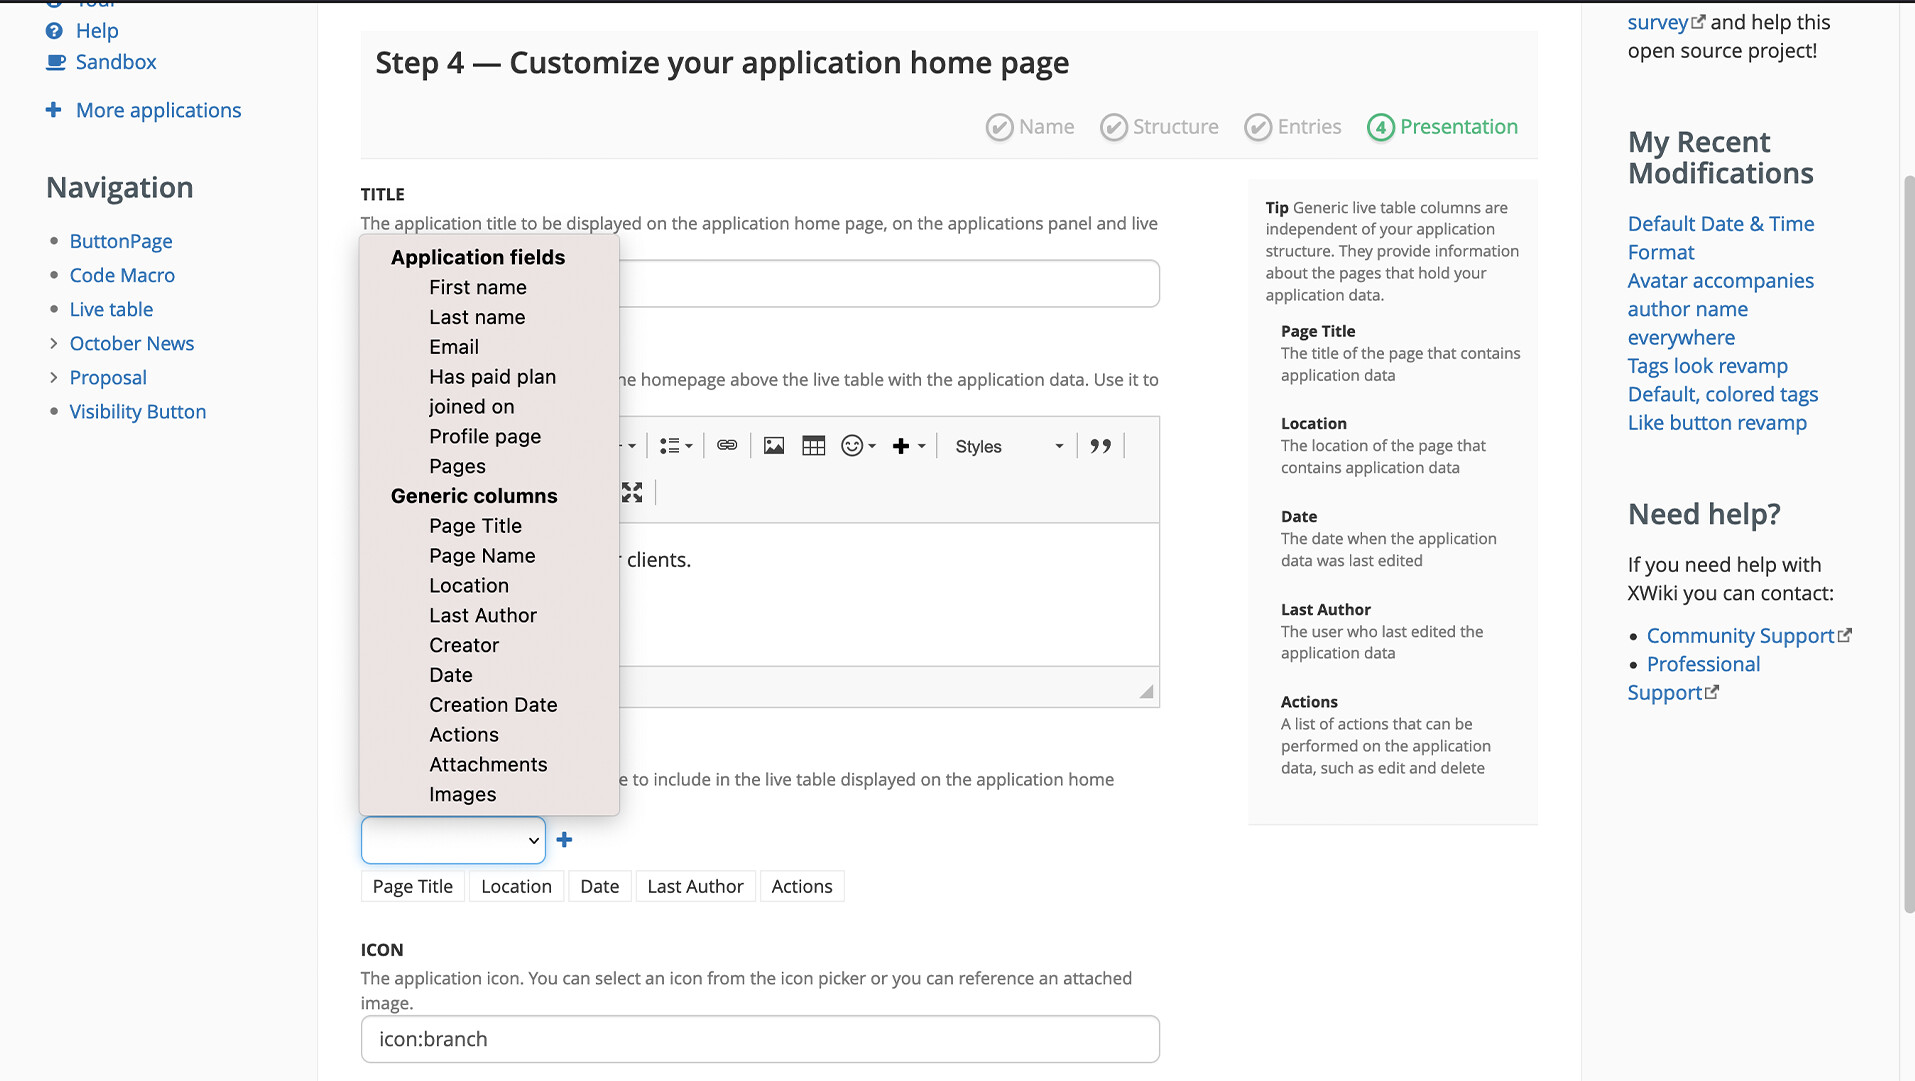Screen dimensions: 1915x1081
Task: Click the insert link icon in editor toolbar
Action: coord(727,446)
